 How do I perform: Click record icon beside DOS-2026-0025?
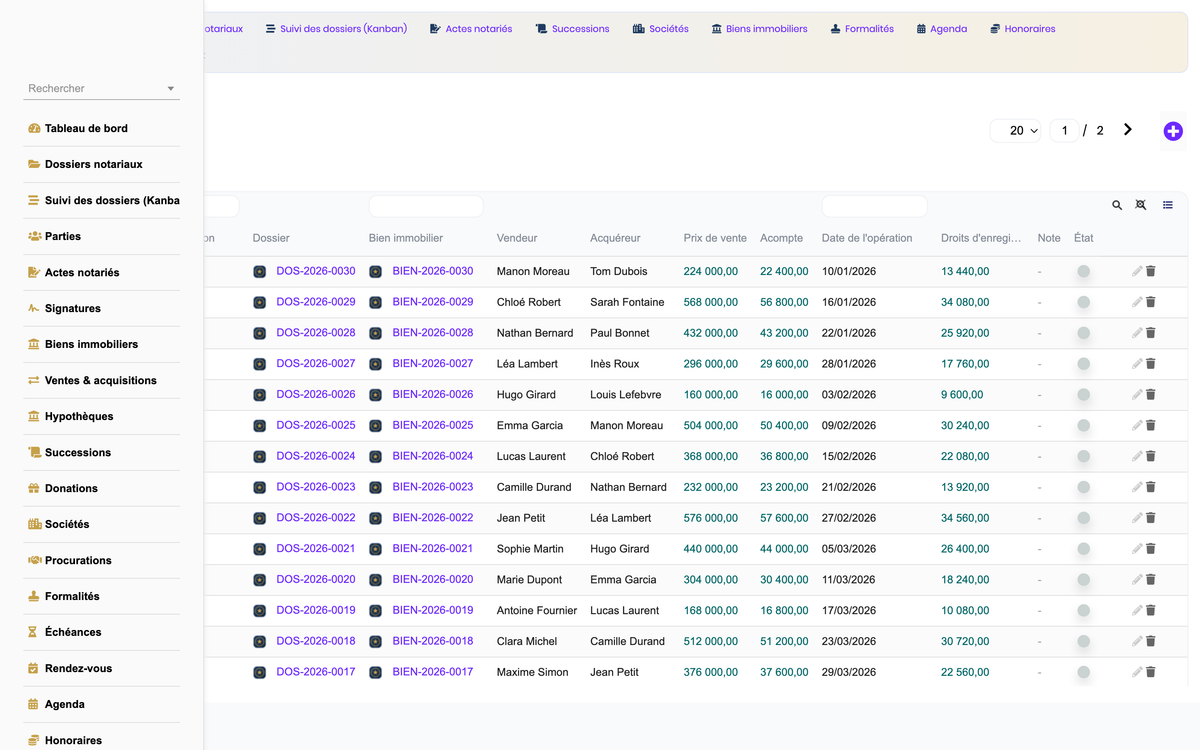pos(260,426)
